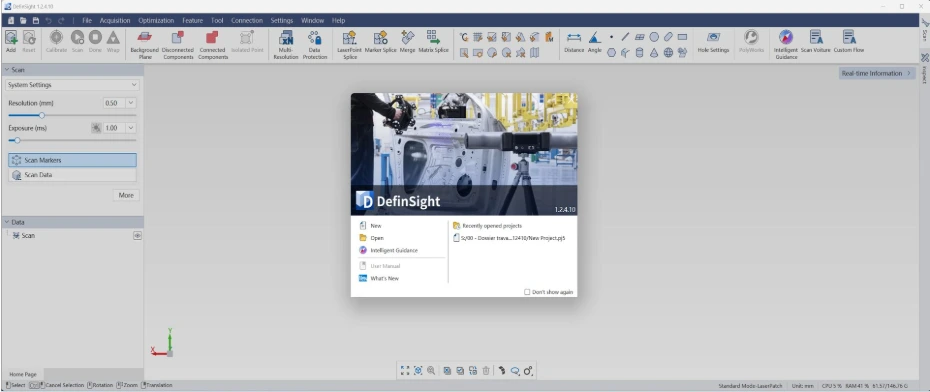Open the Data Protection tool
Screen dimensions: 930x392
(x=315, y=44)
